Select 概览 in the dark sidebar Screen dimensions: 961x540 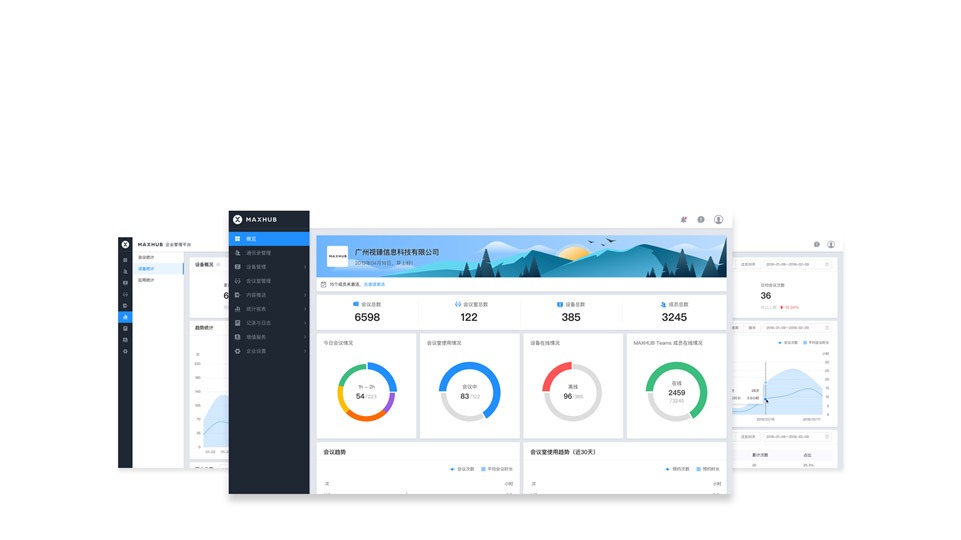(251, 239)
